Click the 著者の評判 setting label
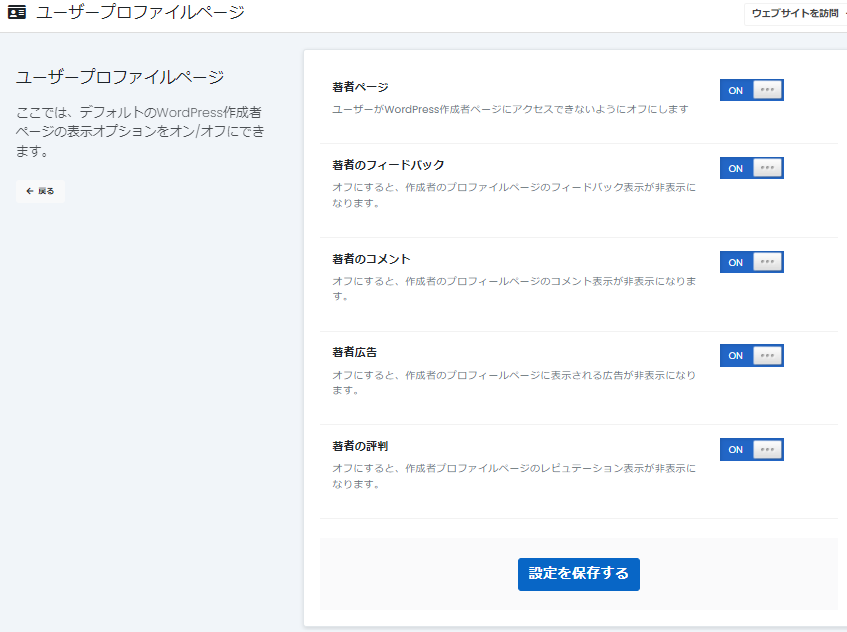847x632 pixels. click(x=366, y=446)
